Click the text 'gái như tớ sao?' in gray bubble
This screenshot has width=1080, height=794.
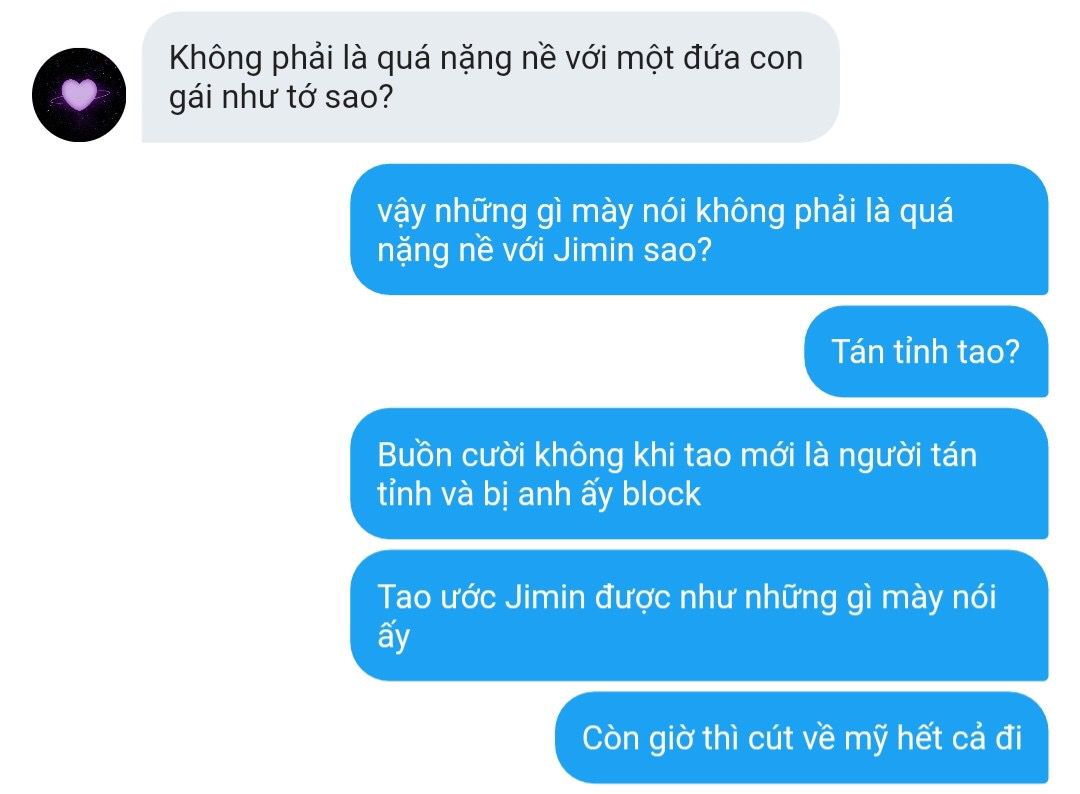click(281, 97)
